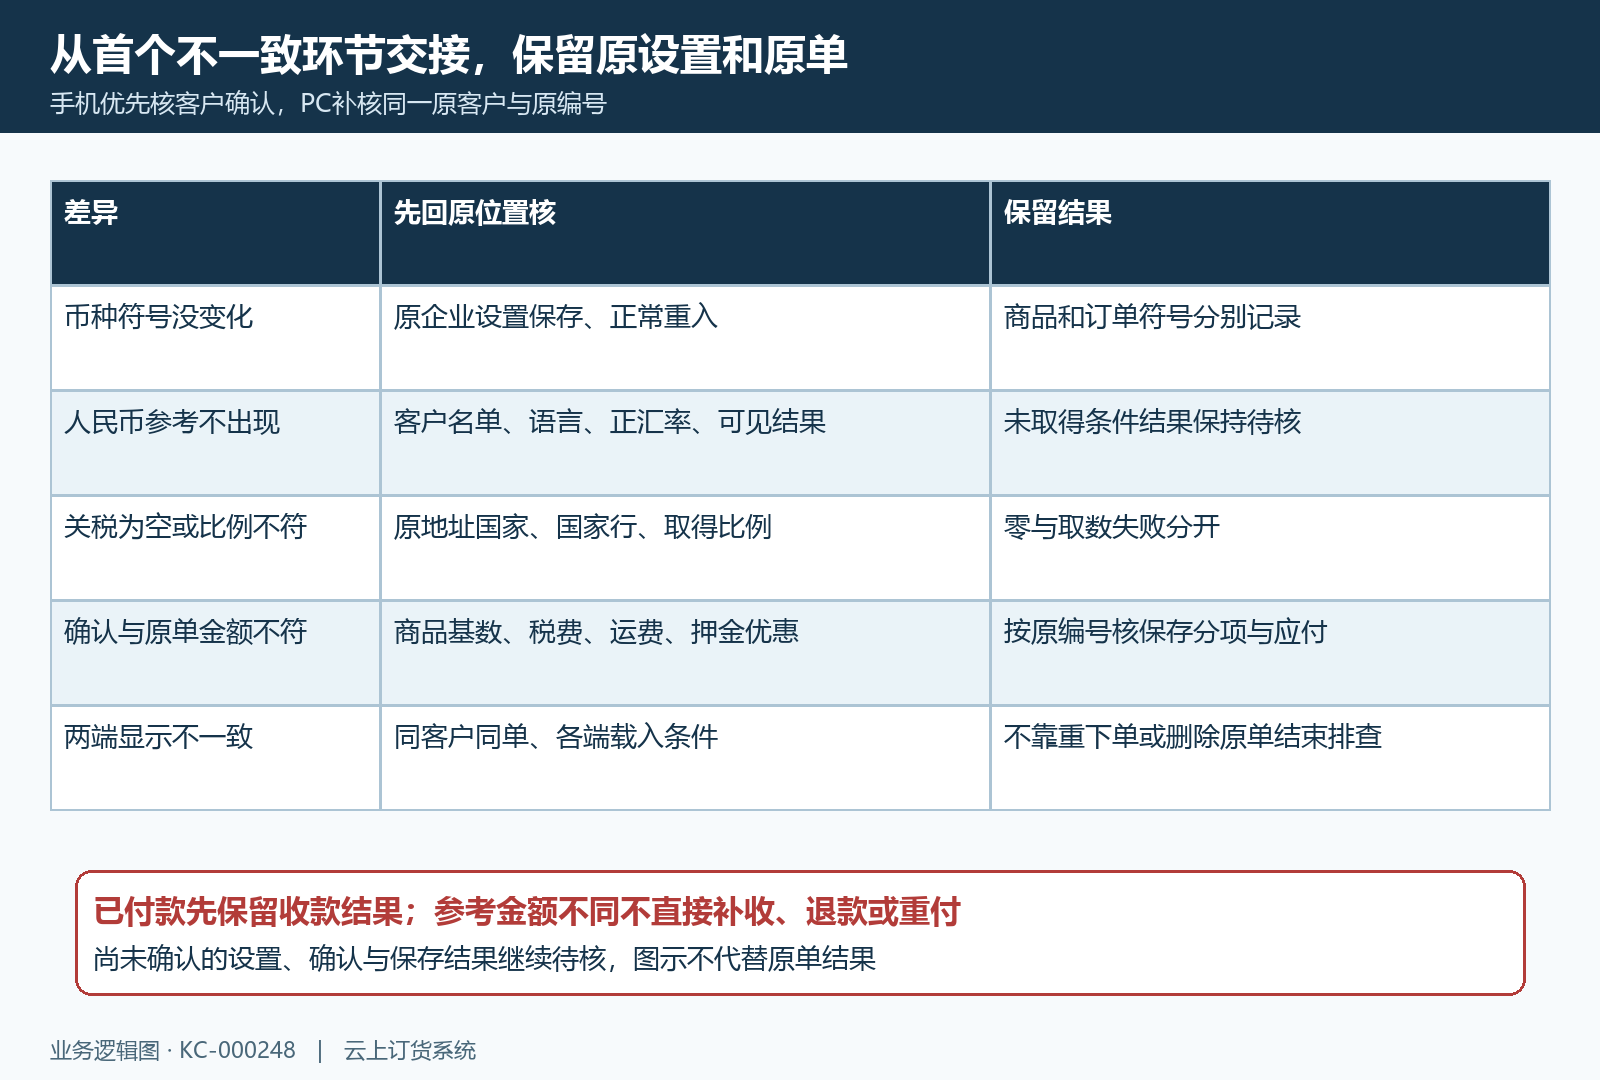The width and height of the screenshot is (1600, 1080).
Task: Select the cell 商品基数、税费、运费、押金优惠
Action: point(685,653)
